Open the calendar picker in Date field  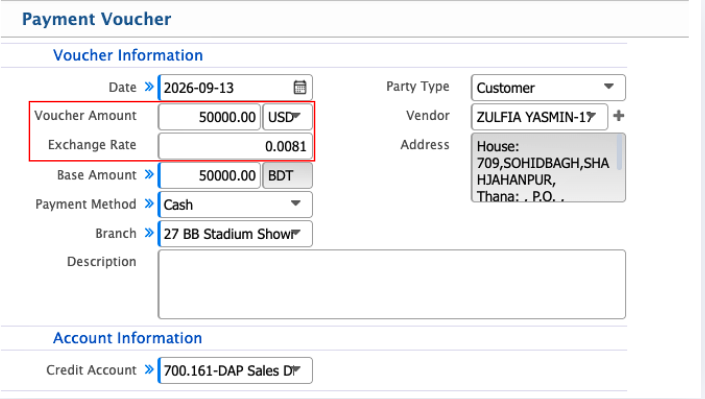pos(300,87)
